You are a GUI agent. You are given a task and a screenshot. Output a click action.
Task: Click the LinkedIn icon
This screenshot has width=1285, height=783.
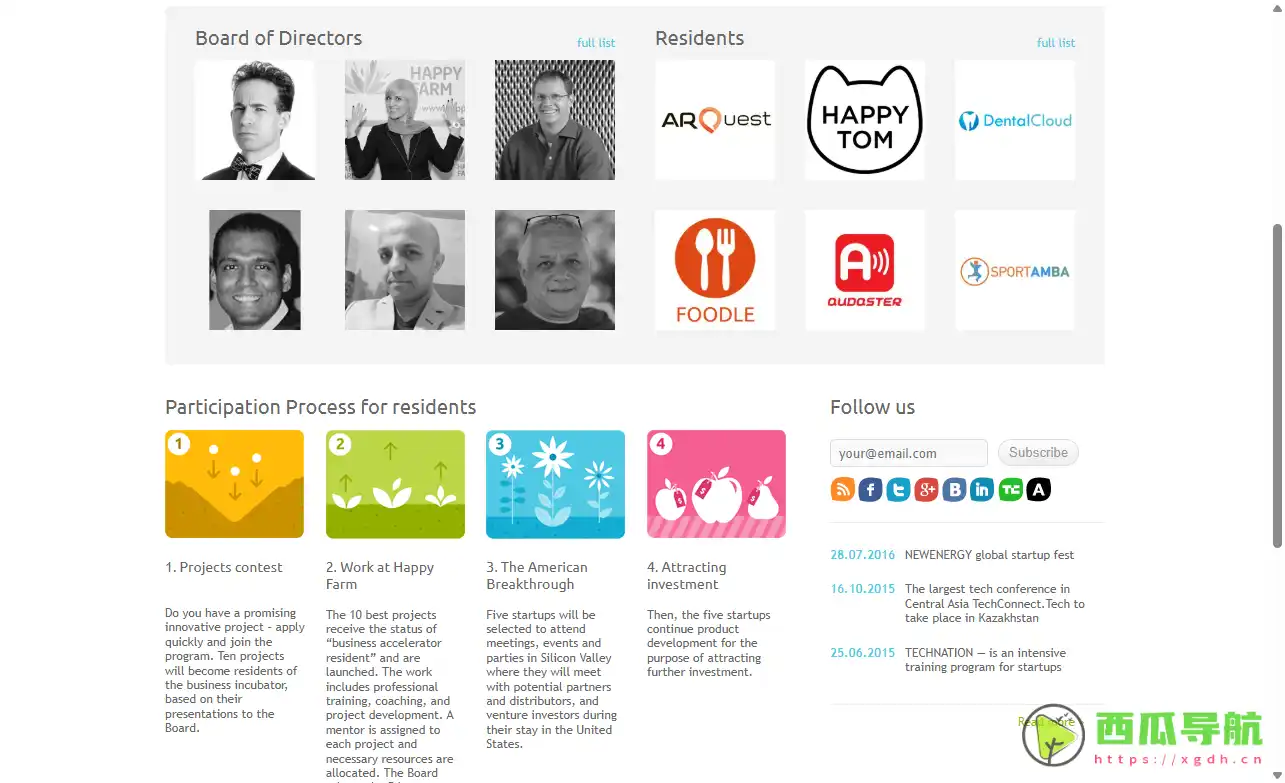click(x=982, y=490)
